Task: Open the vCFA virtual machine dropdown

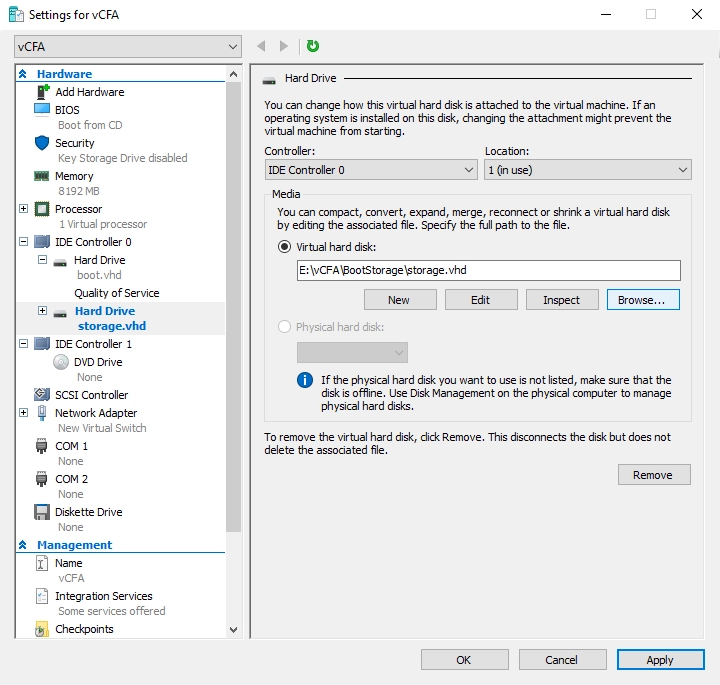Action: tap(128, 46)
